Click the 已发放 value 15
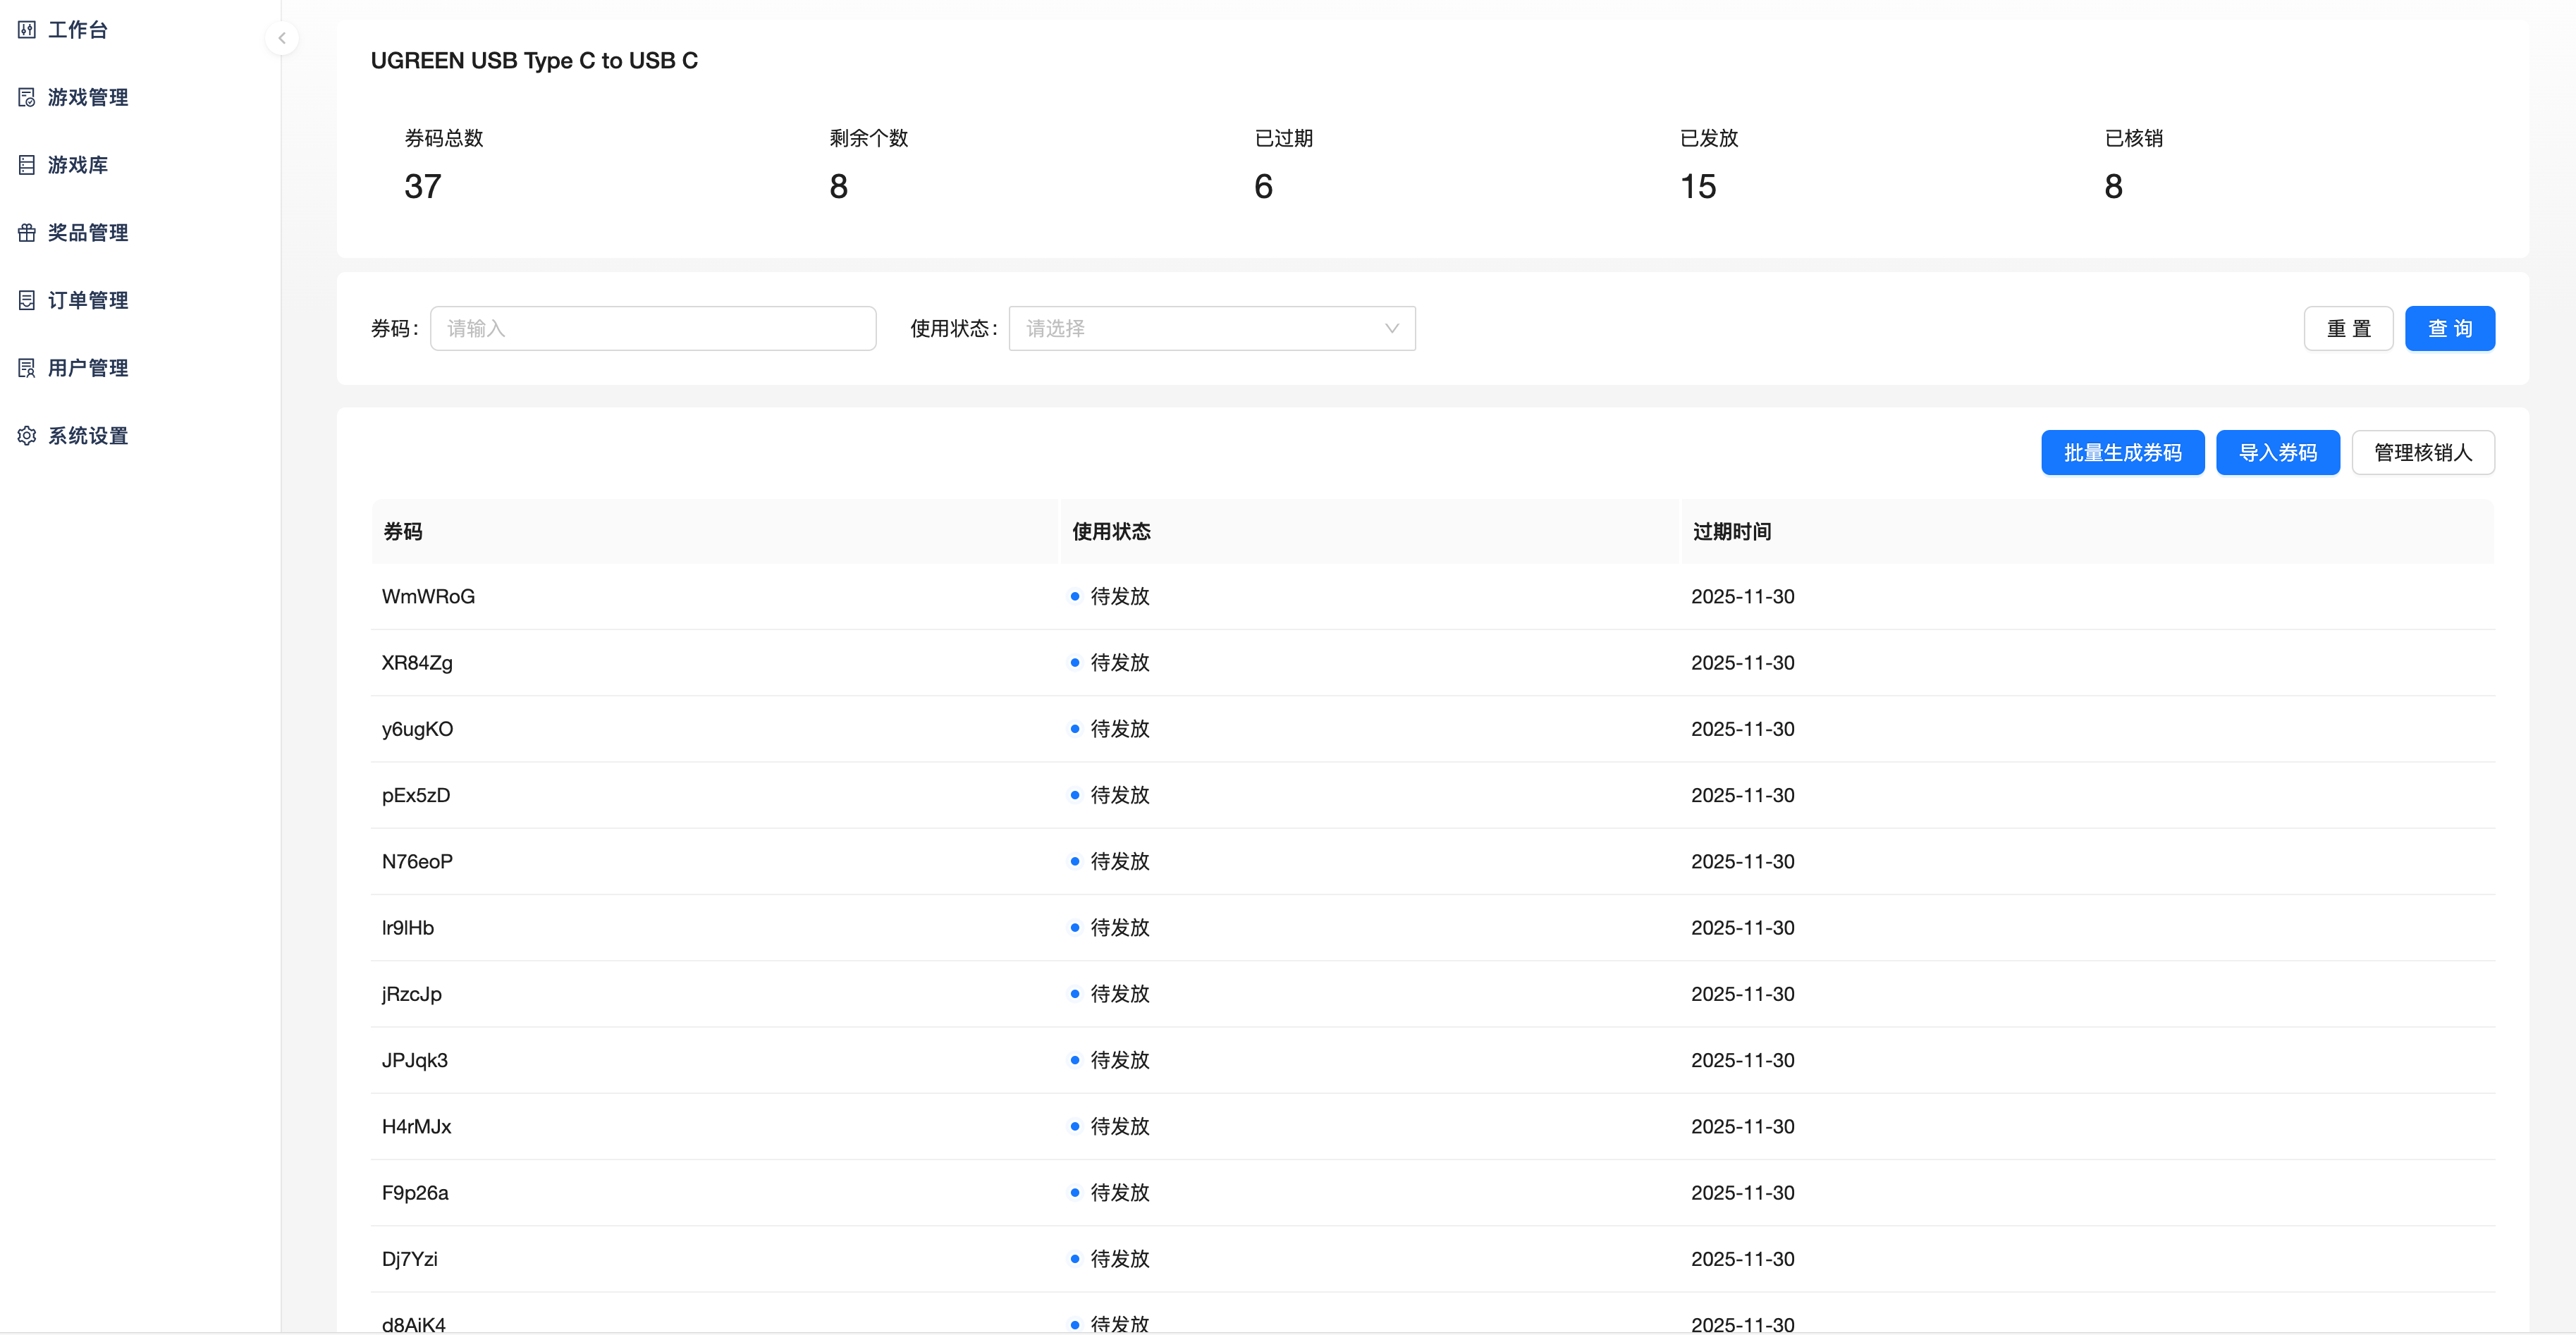The width and height of the screenshot is (2576, 1335). [1697, 187]
